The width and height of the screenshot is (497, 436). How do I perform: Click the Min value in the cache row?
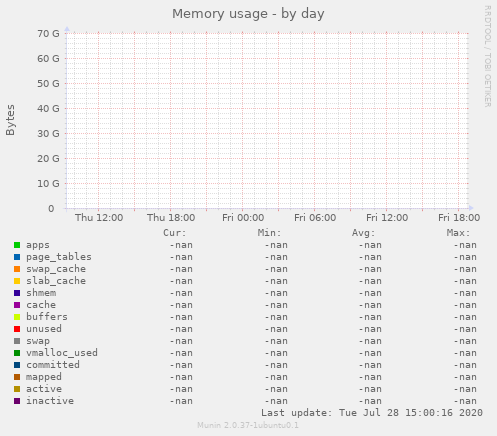[x=276, y=305]
